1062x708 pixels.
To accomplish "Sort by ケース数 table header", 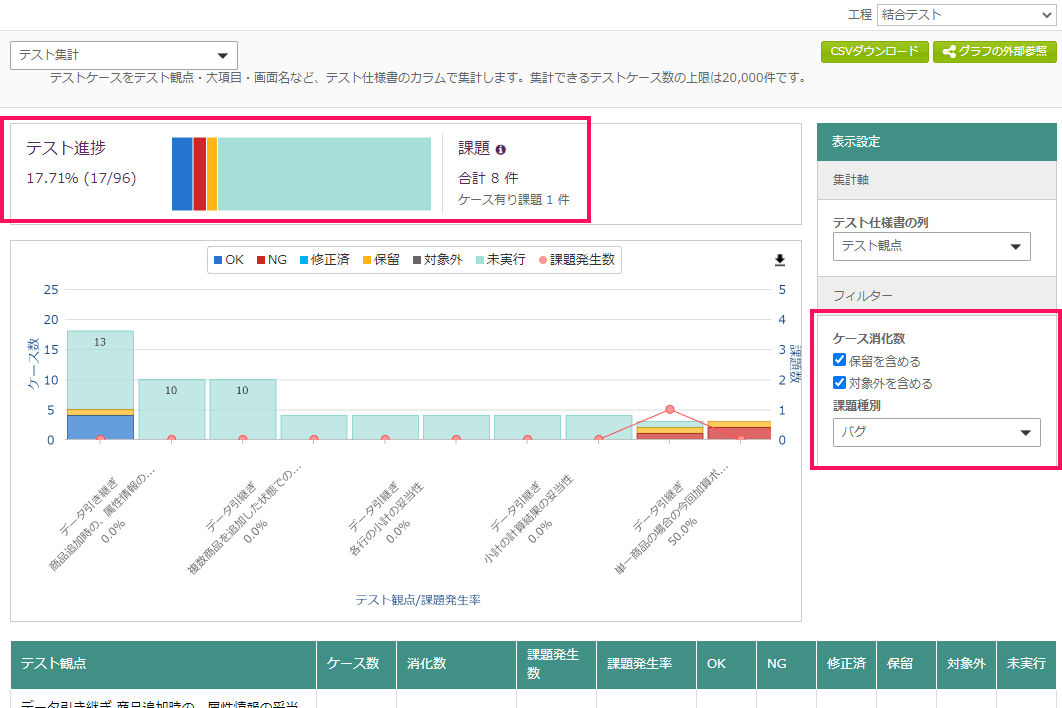I will tap(356, 664).
